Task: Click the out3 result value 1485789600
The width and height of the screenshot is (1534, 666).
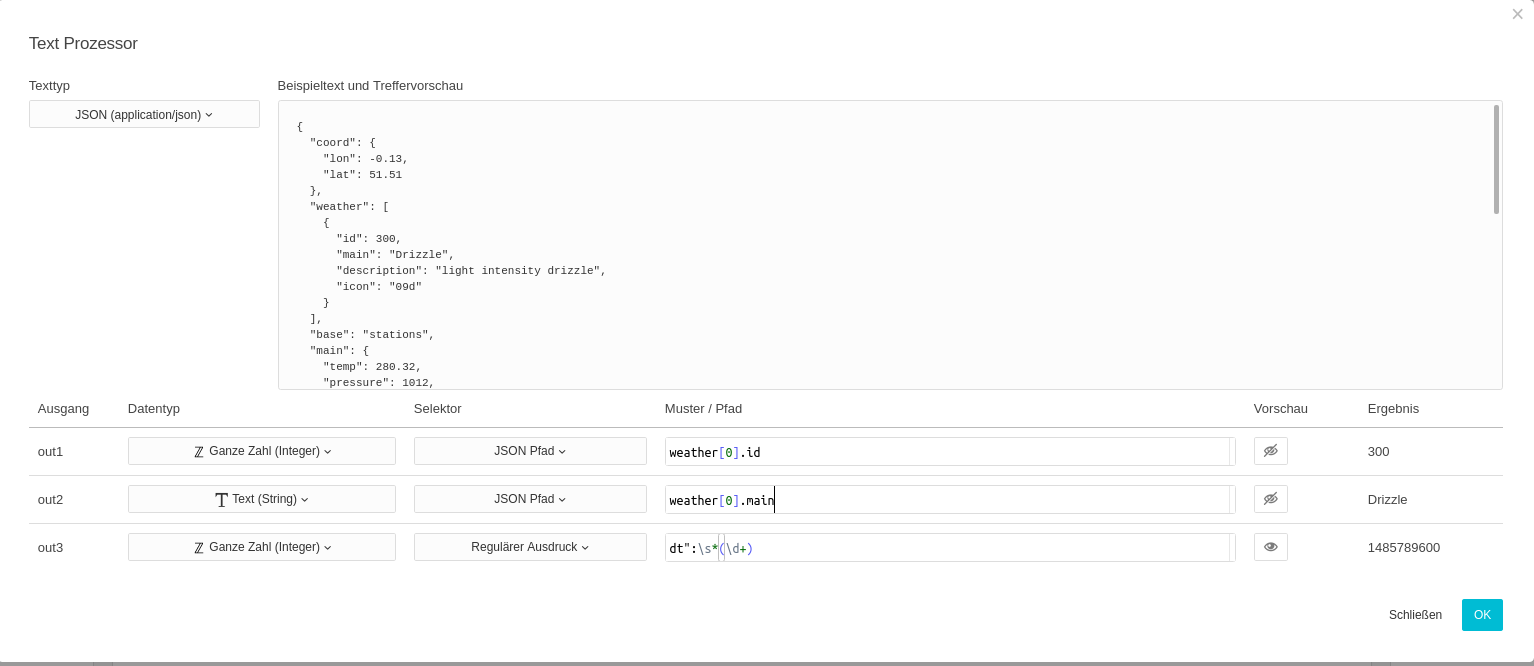Action: (1403, 548)
